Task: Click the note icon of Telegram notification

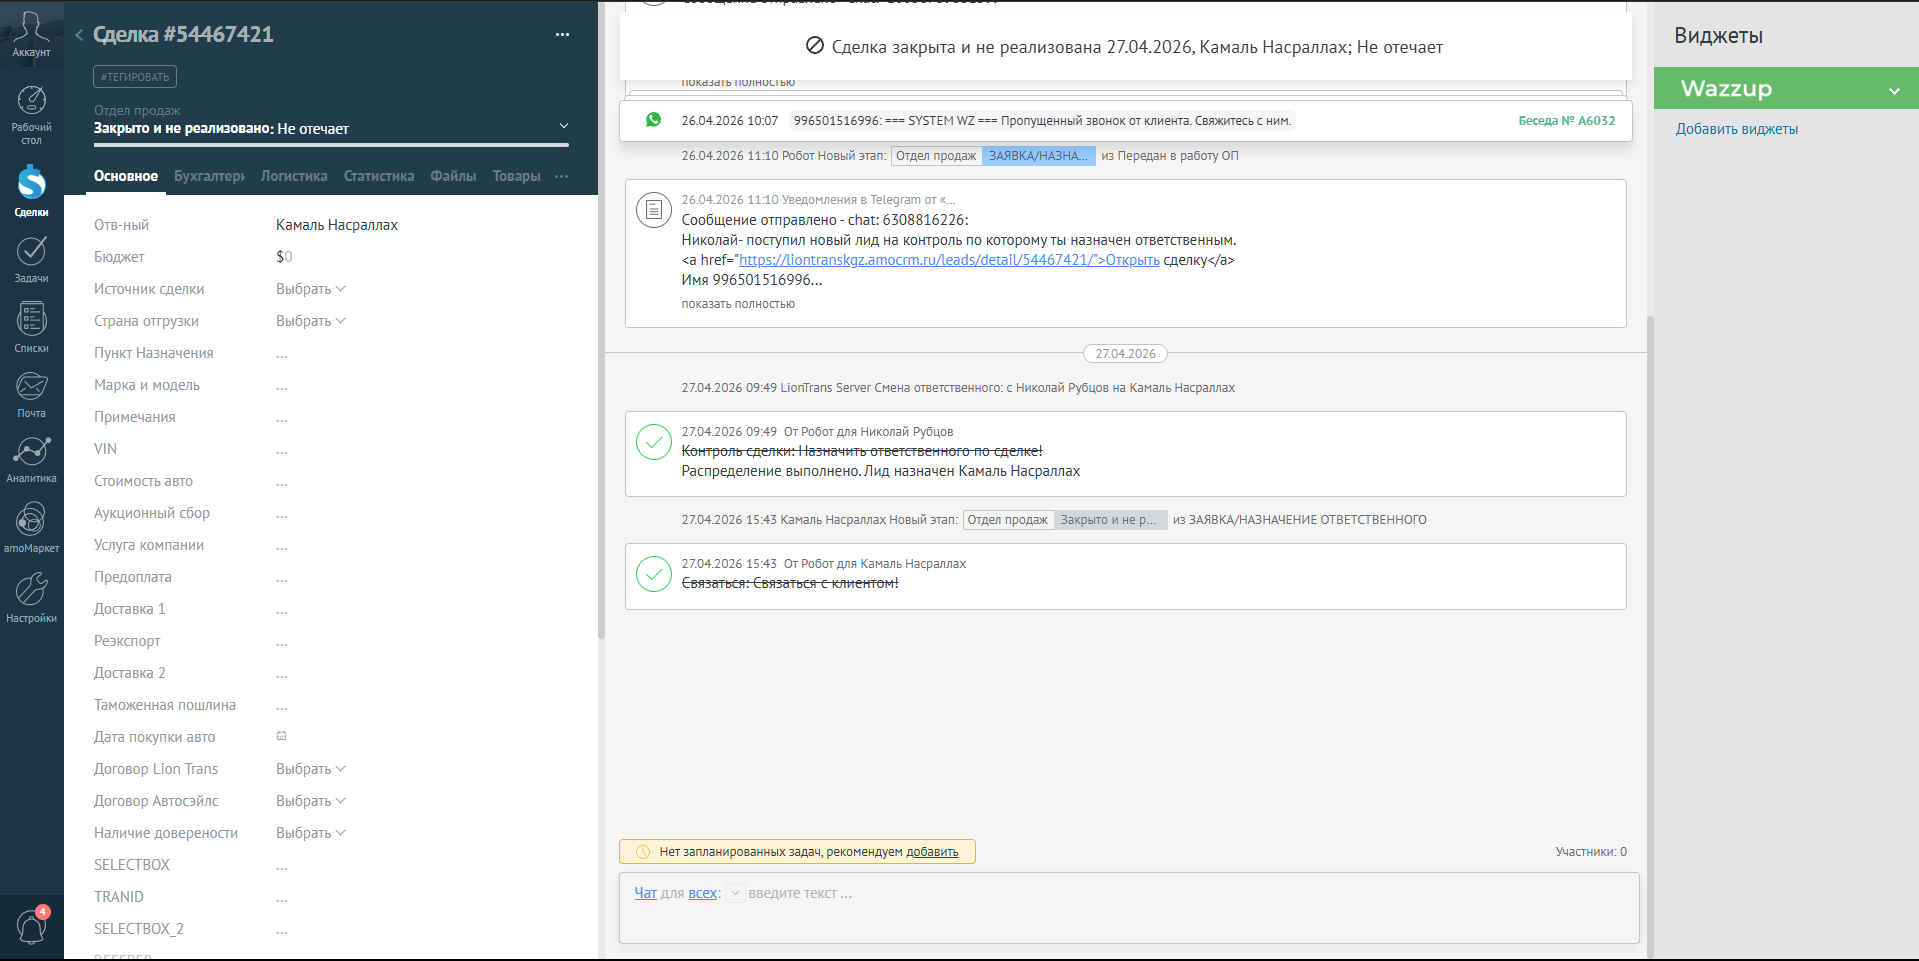Action: click(x=653, y=210)
